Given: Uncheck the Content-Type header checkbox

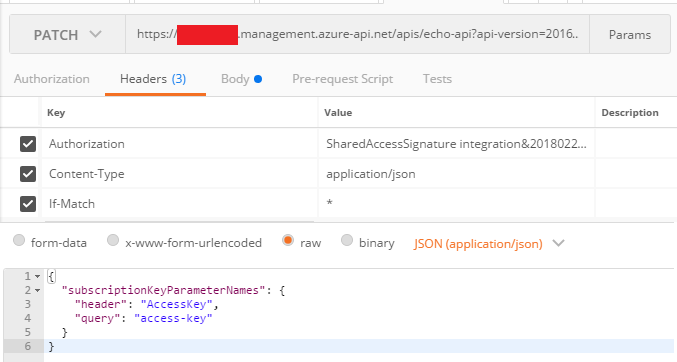Looking at the screenshot, I should [28, 174].
